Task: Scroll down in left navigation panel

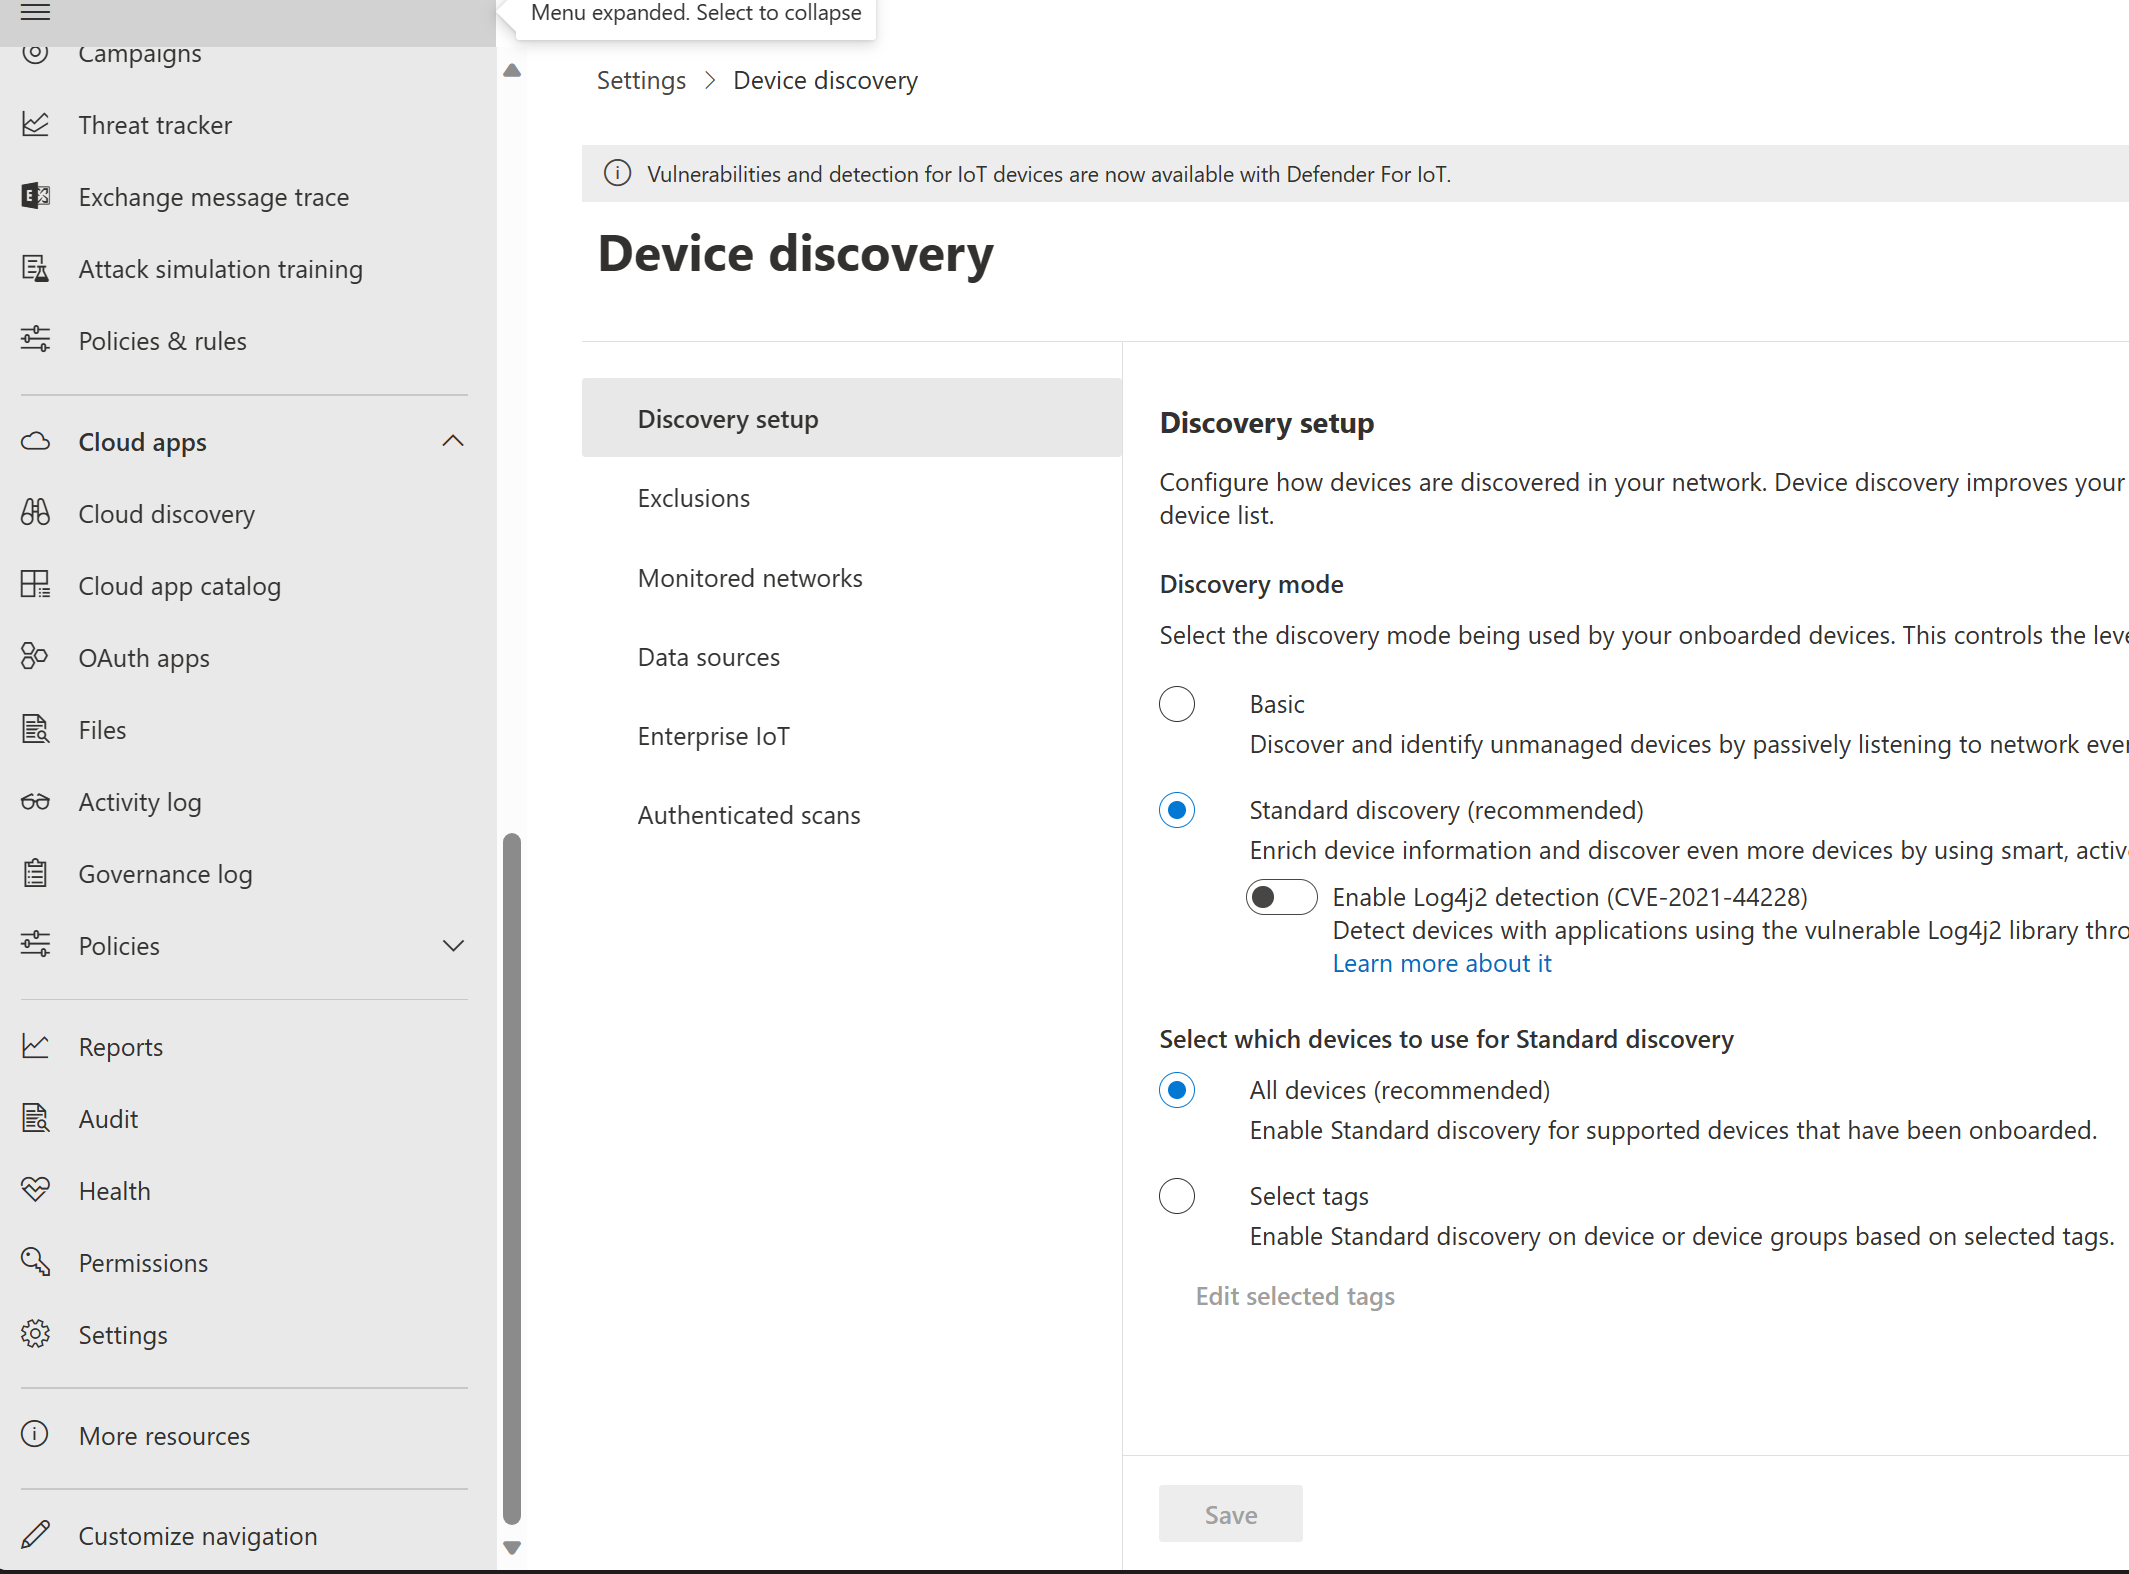Action: [512, 1546]
